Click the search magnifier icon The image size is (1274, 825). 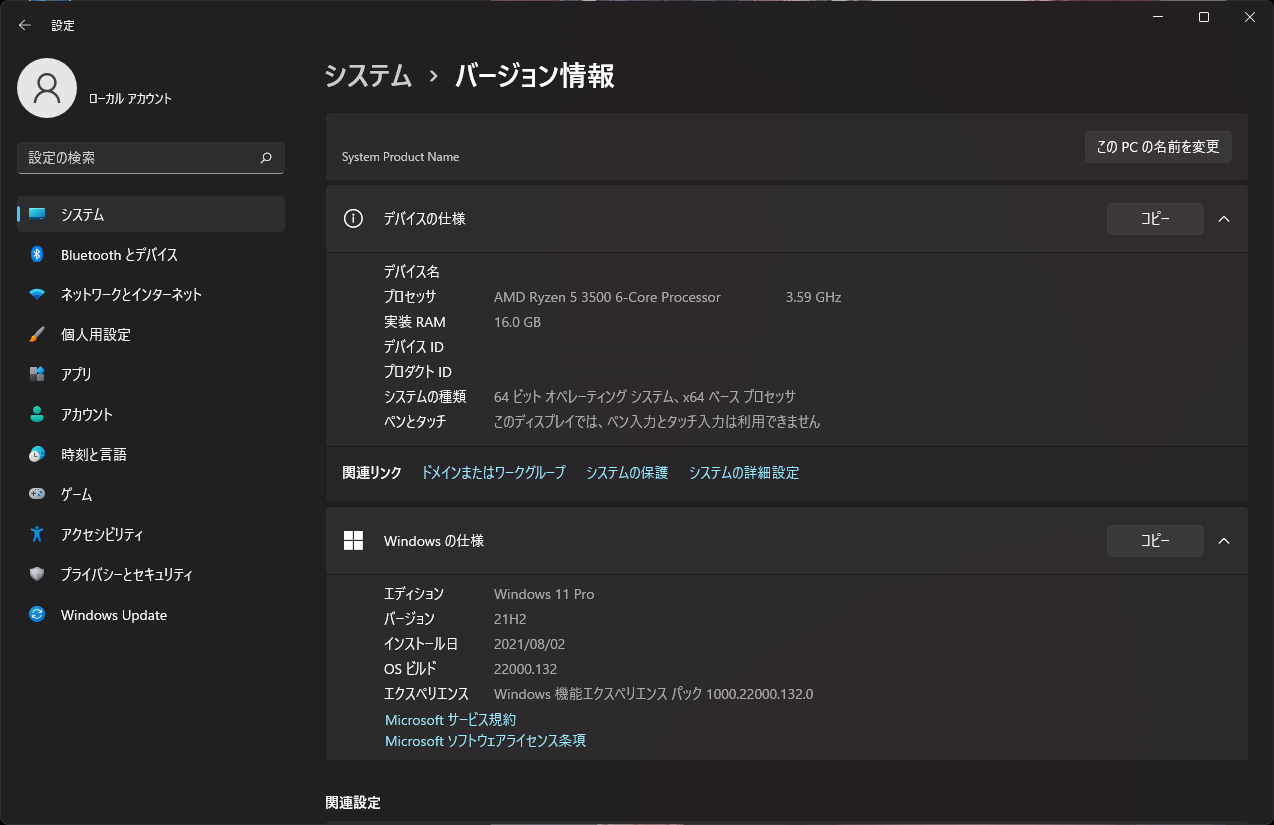click(x=266, y=158)
